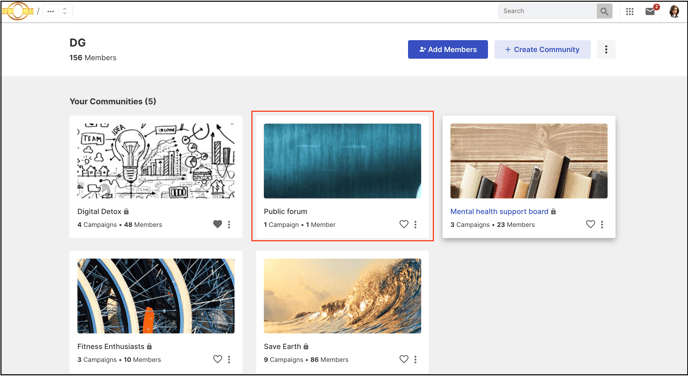688x376 pixels.
Task: Click the lock icon beside Digital Detox
Action: [x=126, y=211]
